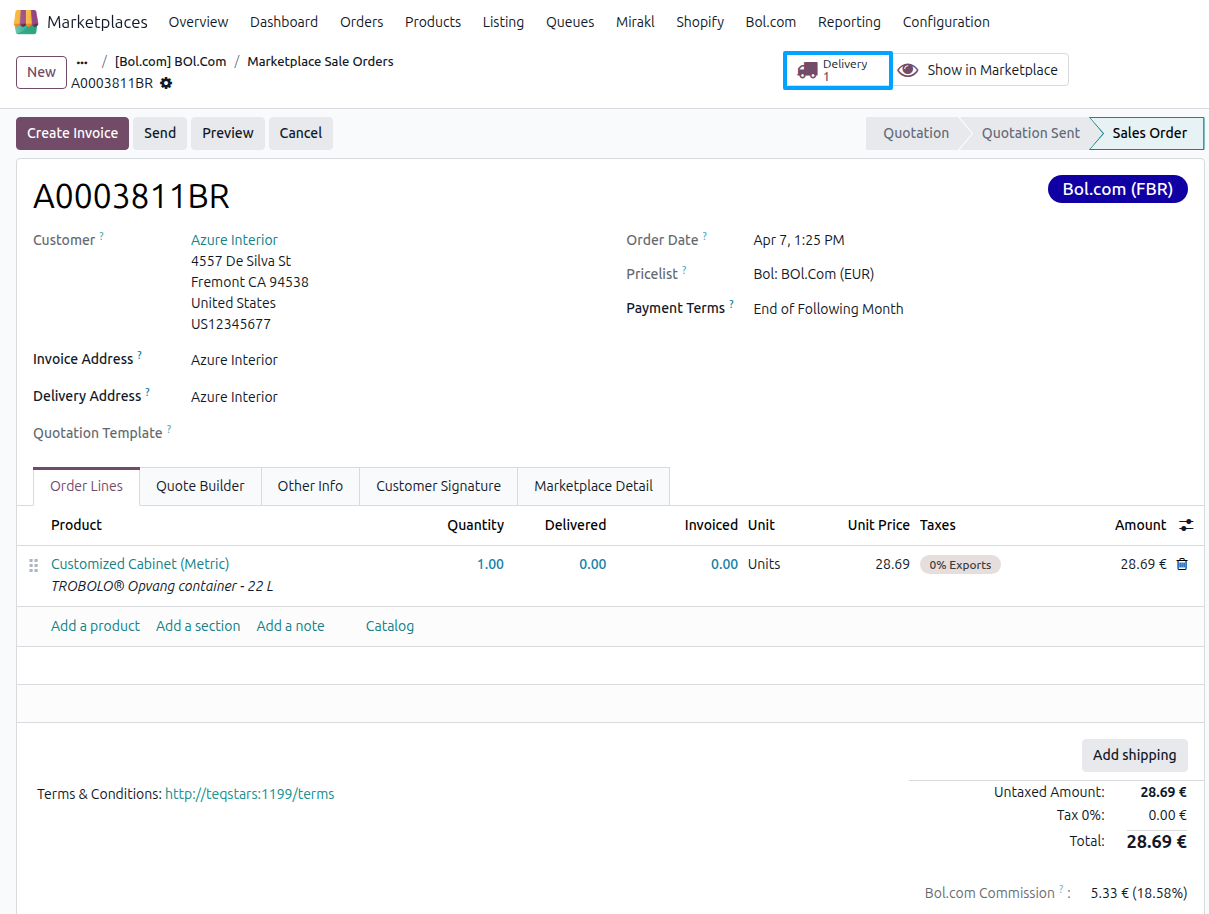
Task: Open Customized Cabinet (Metric) product link
Action: pos(140,564)
